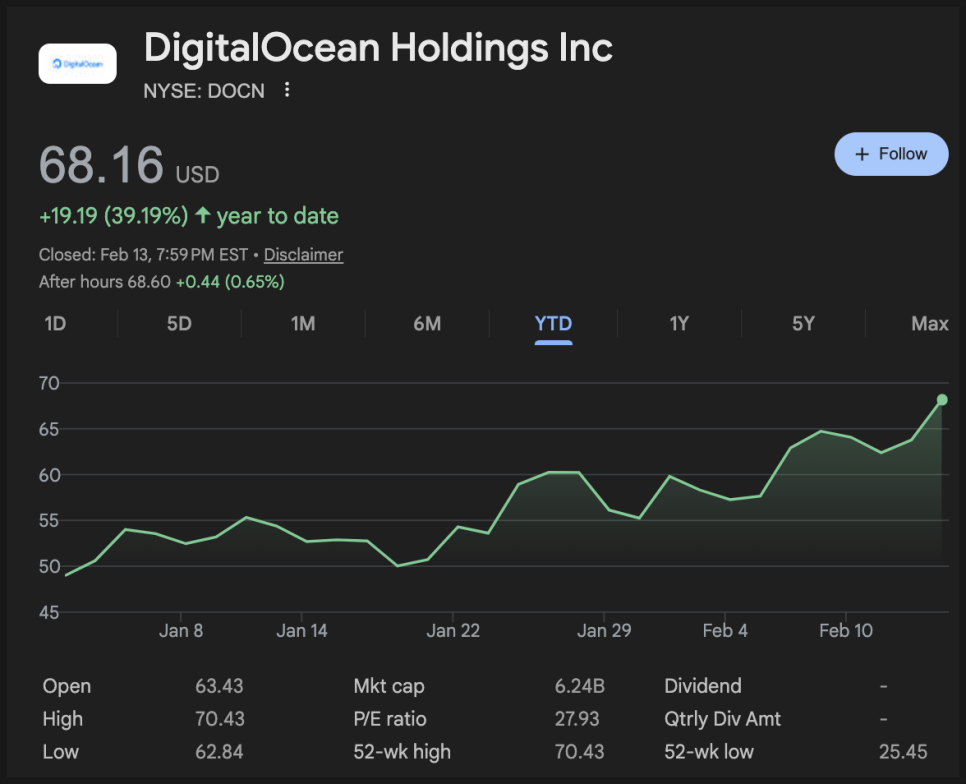Image resolution: width=966 pixels, height=784 pixels.
Task: View the 1Y chart range
Action: click(679, 324)
